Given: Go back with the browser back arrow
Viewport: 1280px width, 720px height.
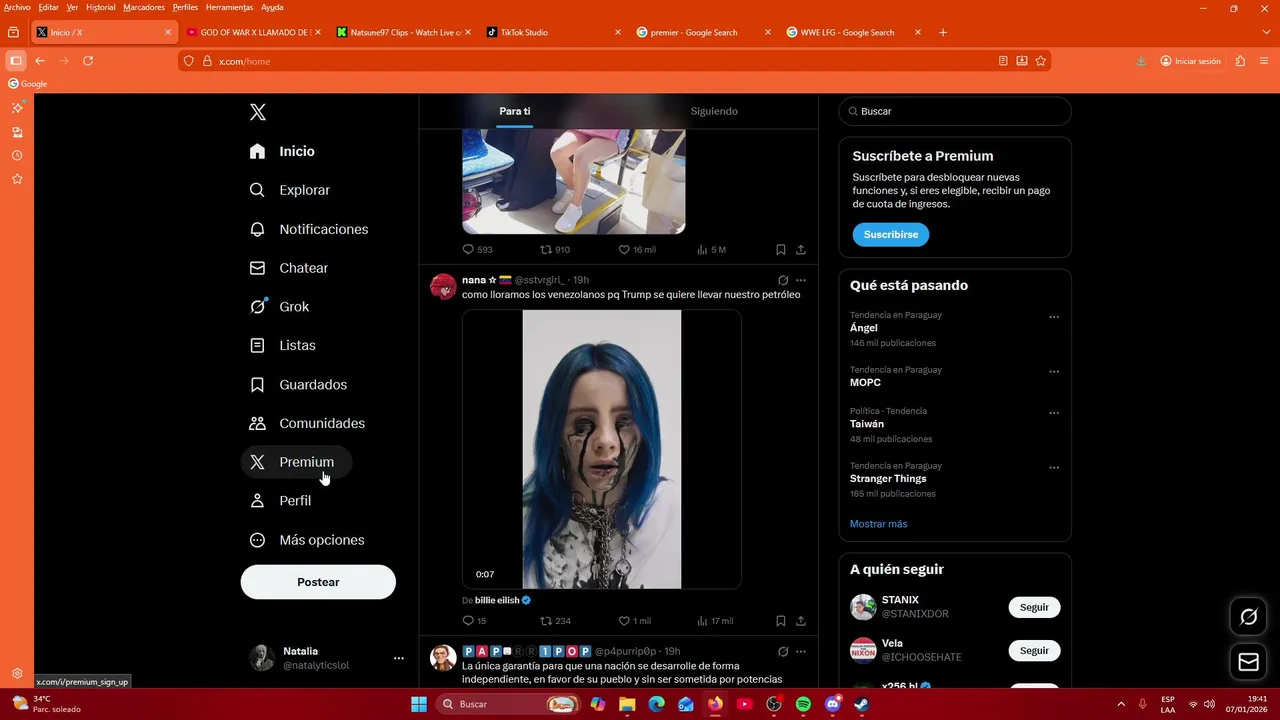Looking at the screenshot, I should [x=40, y=61].
